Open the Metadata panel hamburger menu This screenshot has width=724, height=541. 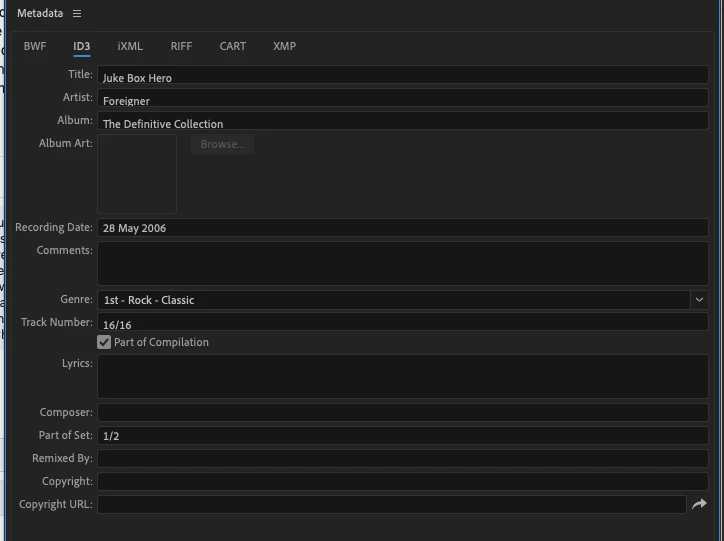click(x=77, y=13)
